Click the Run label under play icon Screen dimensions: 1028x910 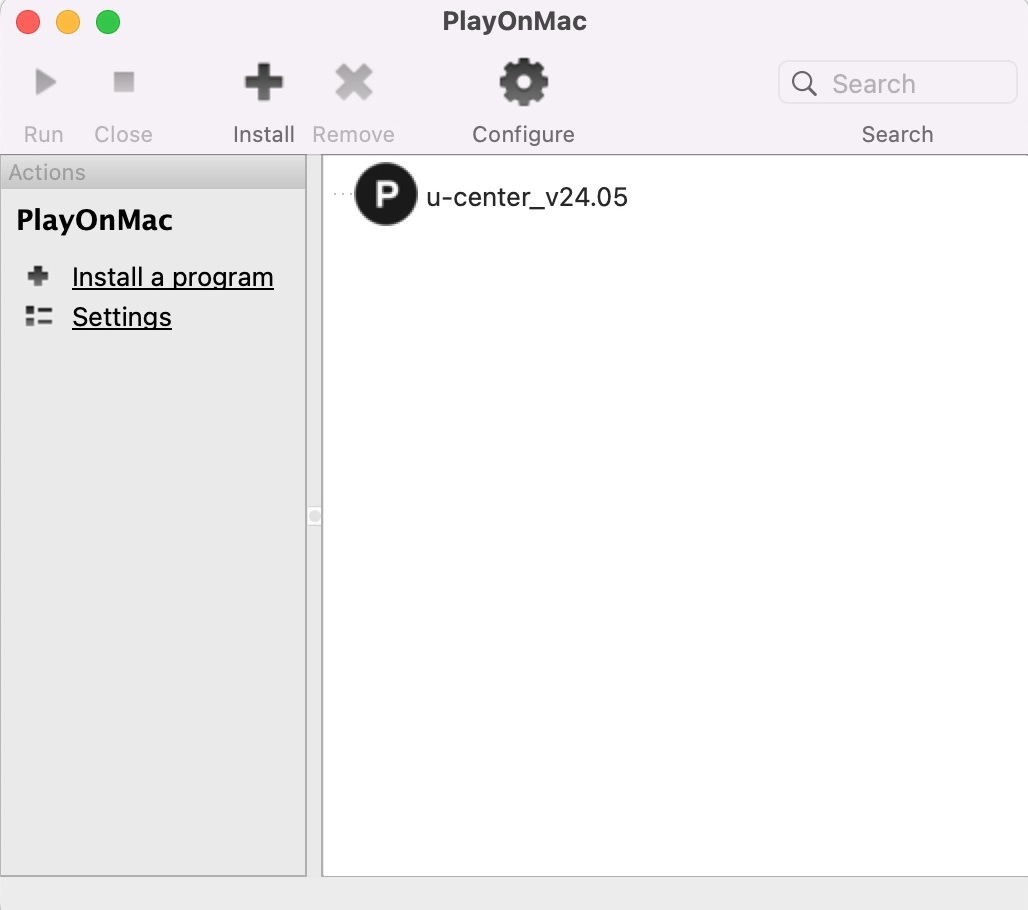pos(44,134)
